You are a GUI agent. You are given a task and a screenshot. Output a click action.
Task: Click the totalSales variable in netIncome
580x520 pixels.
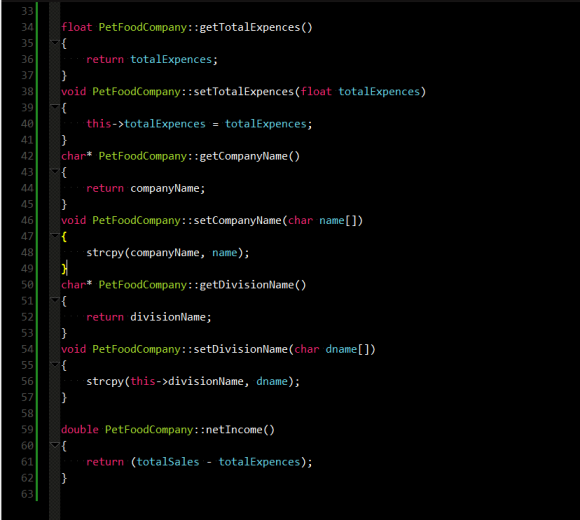click(168, 462)
